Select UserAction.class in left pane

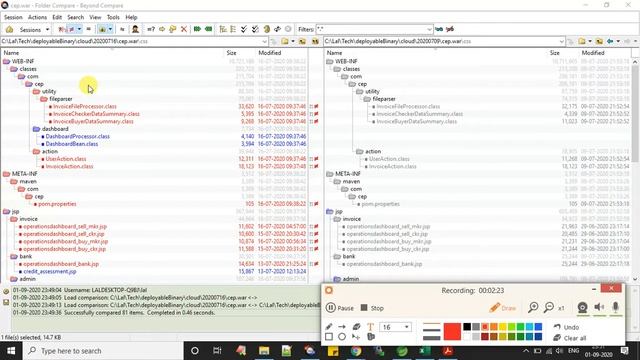[x=66, y=159]
